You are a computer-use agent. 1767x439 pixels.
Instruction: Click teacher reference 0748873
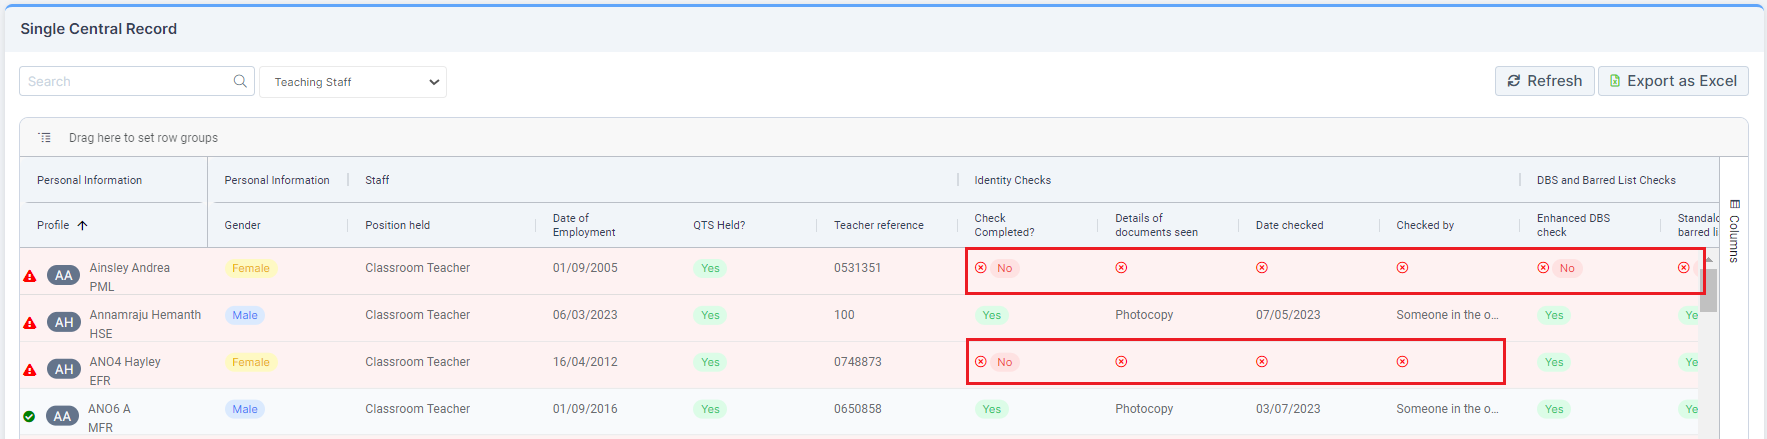coord(858,362)
